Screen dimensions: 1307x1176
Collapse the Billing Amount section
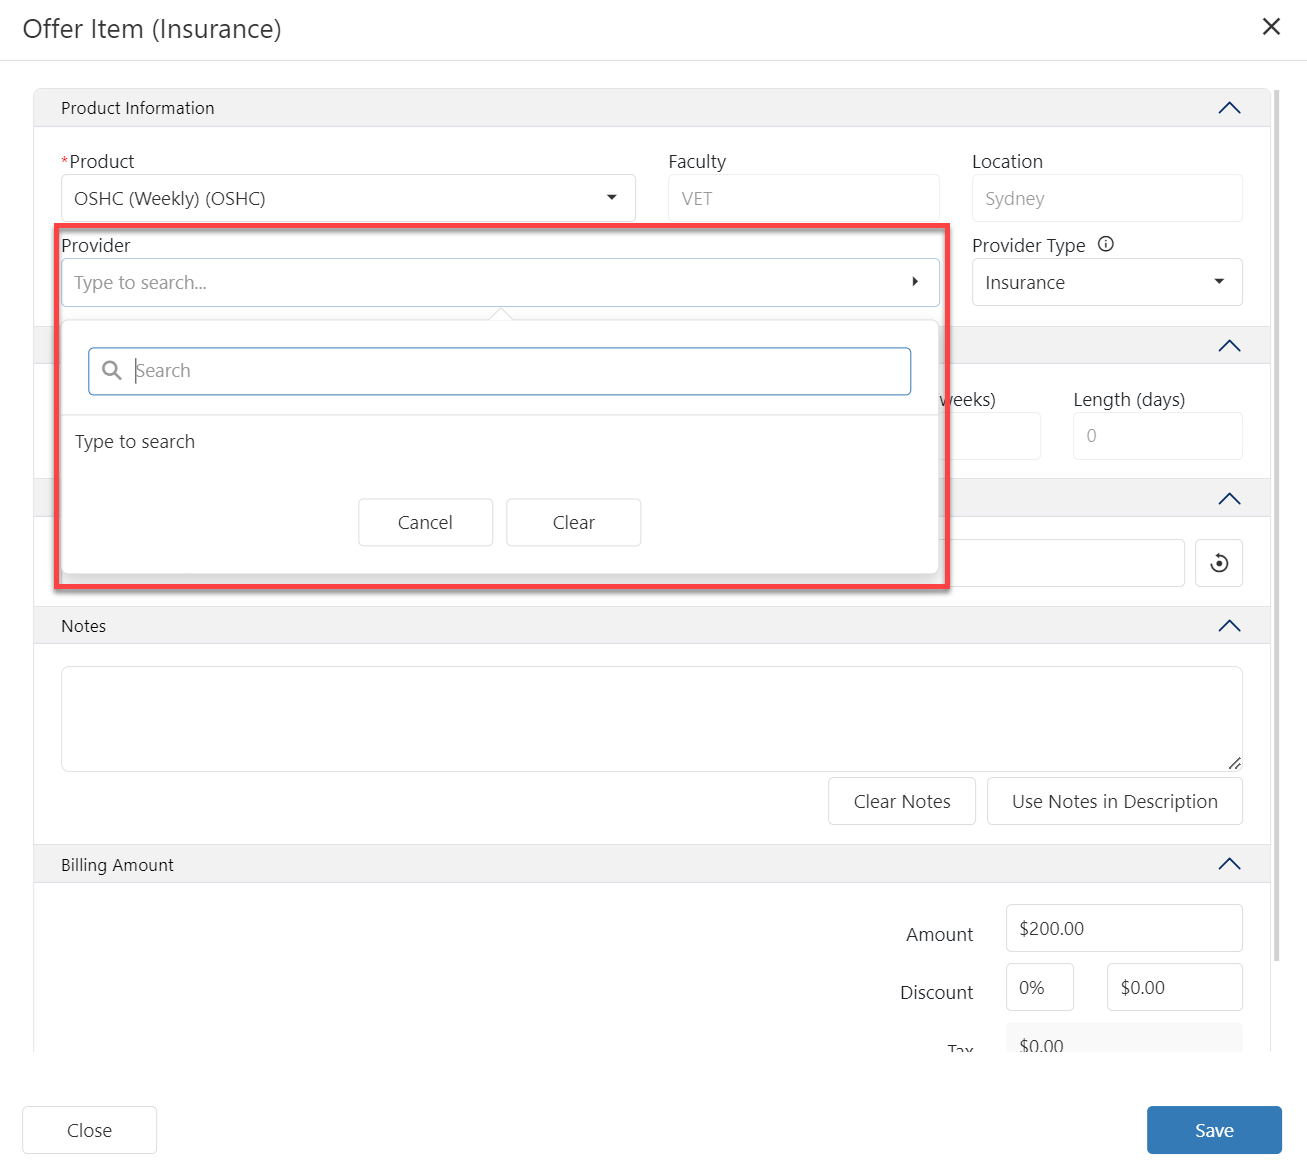[x=1229, y=864]
